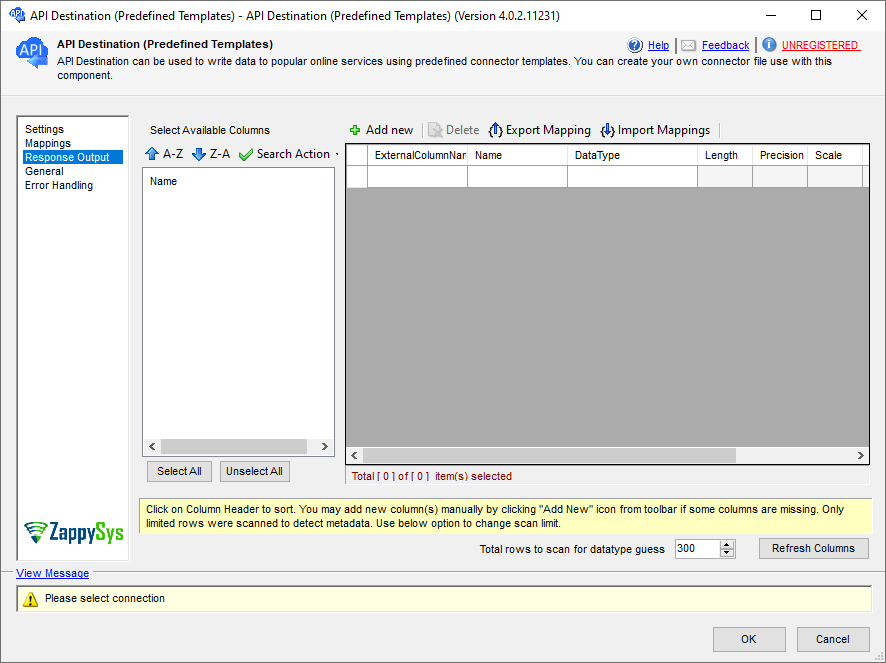Open the Help link
886x663 pixels.
coord(658,45)
